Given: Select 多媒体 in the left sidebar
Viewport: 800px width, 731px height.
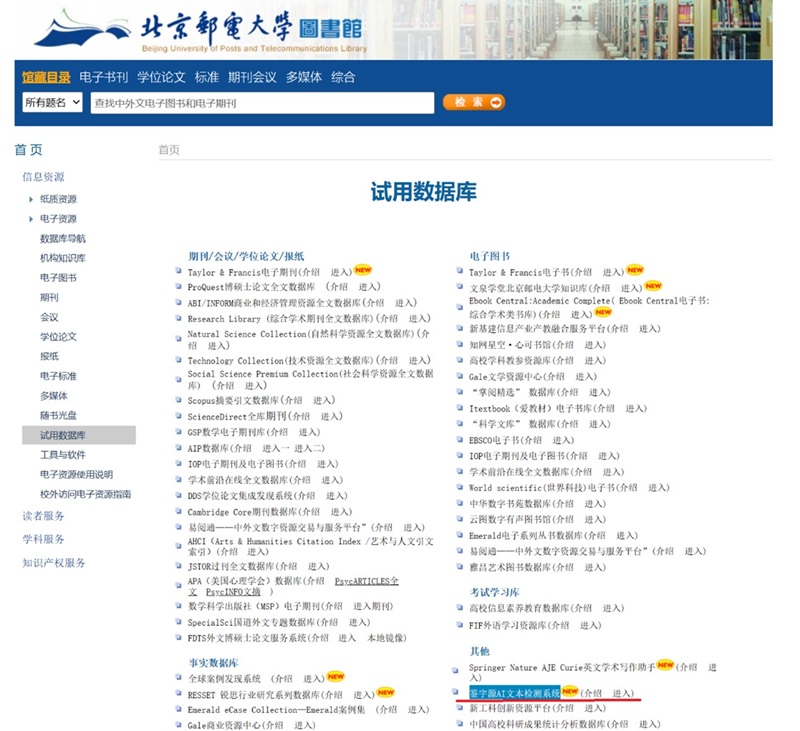Looking at the screenshot, I should [x=54, y=396].
